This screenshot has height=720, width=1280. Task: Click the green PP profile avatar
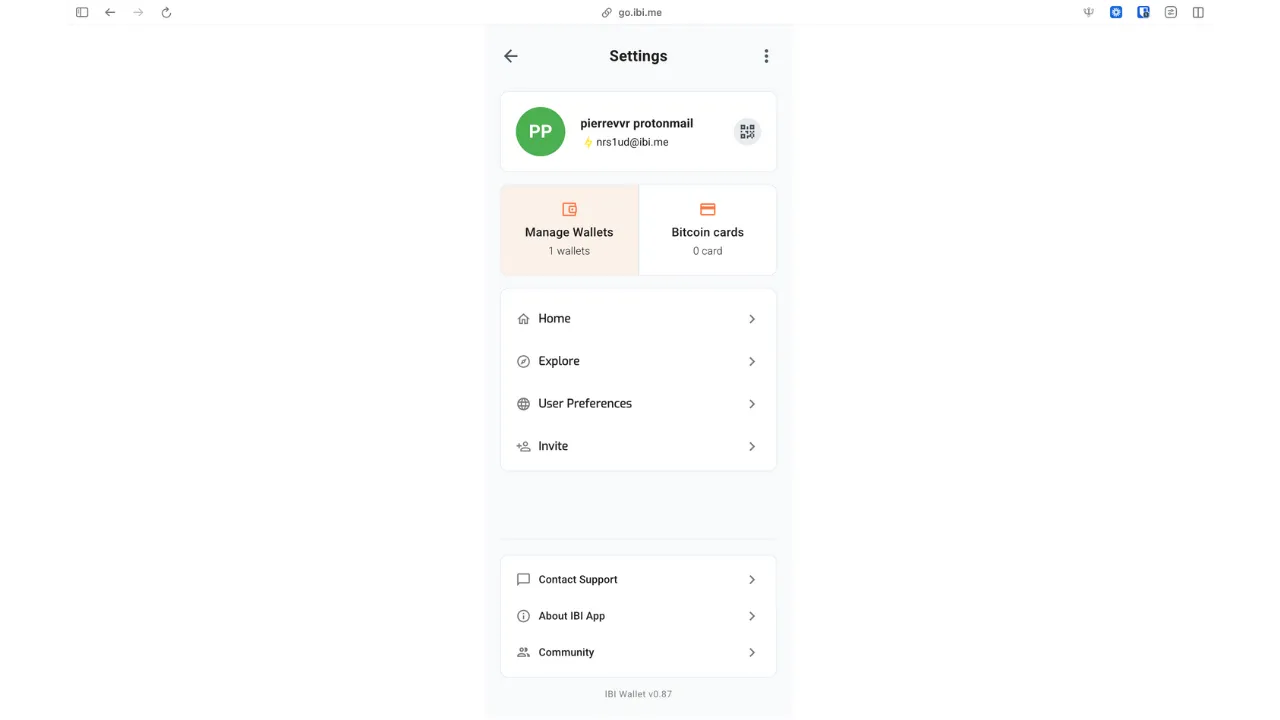tap(540, 132)
